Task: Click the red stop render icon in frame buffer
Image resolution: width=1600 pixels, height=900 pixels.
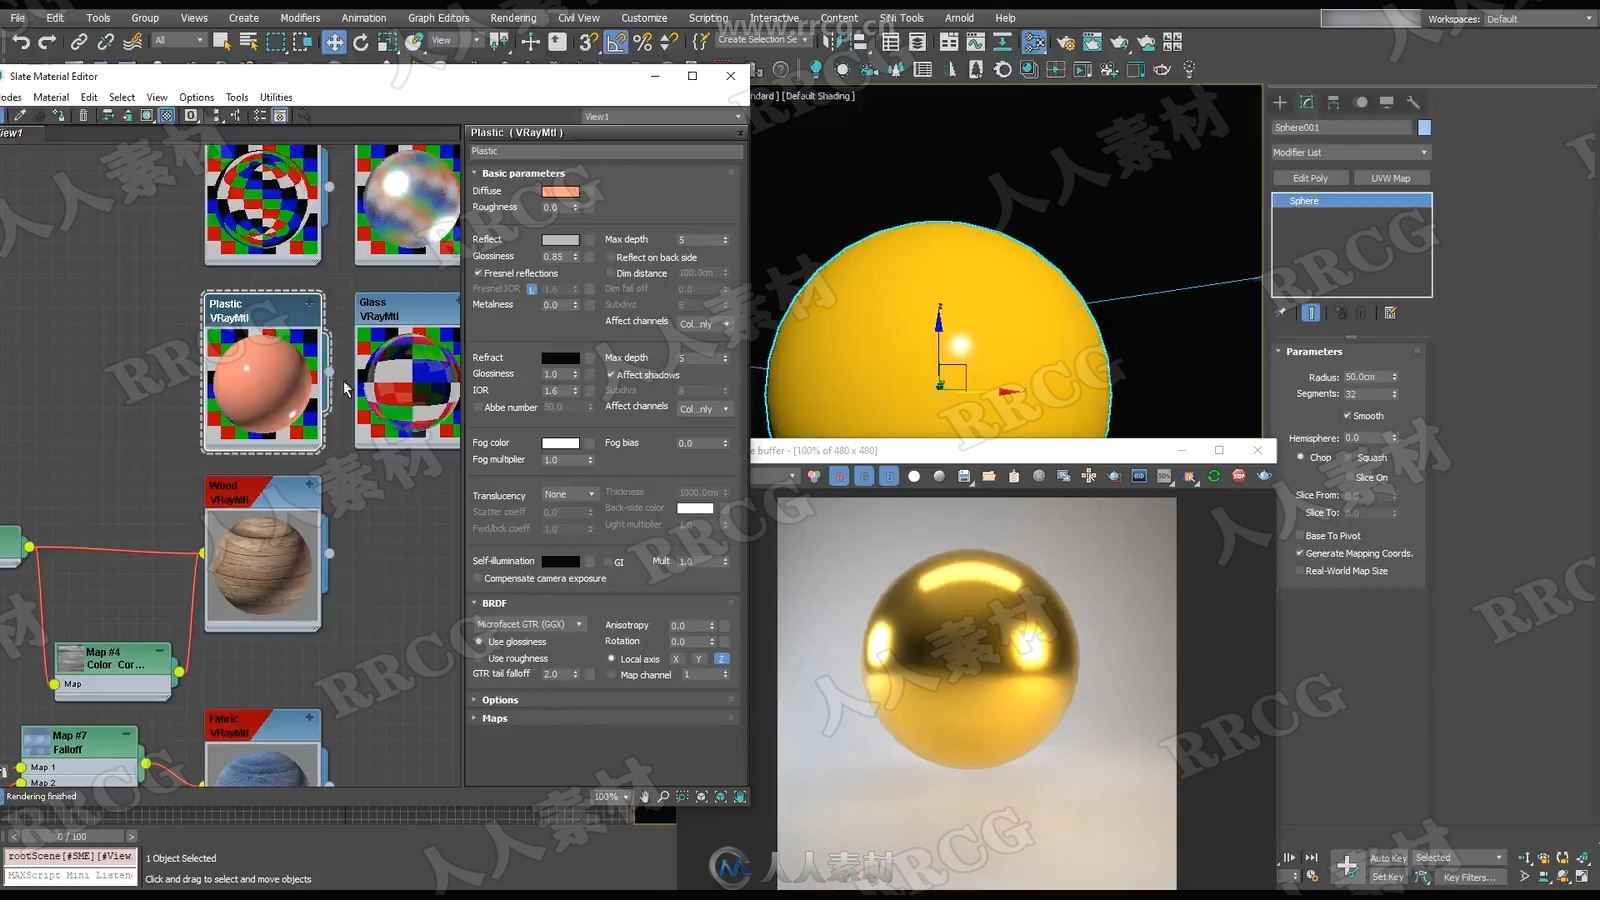Action: tap(1239, 476)
